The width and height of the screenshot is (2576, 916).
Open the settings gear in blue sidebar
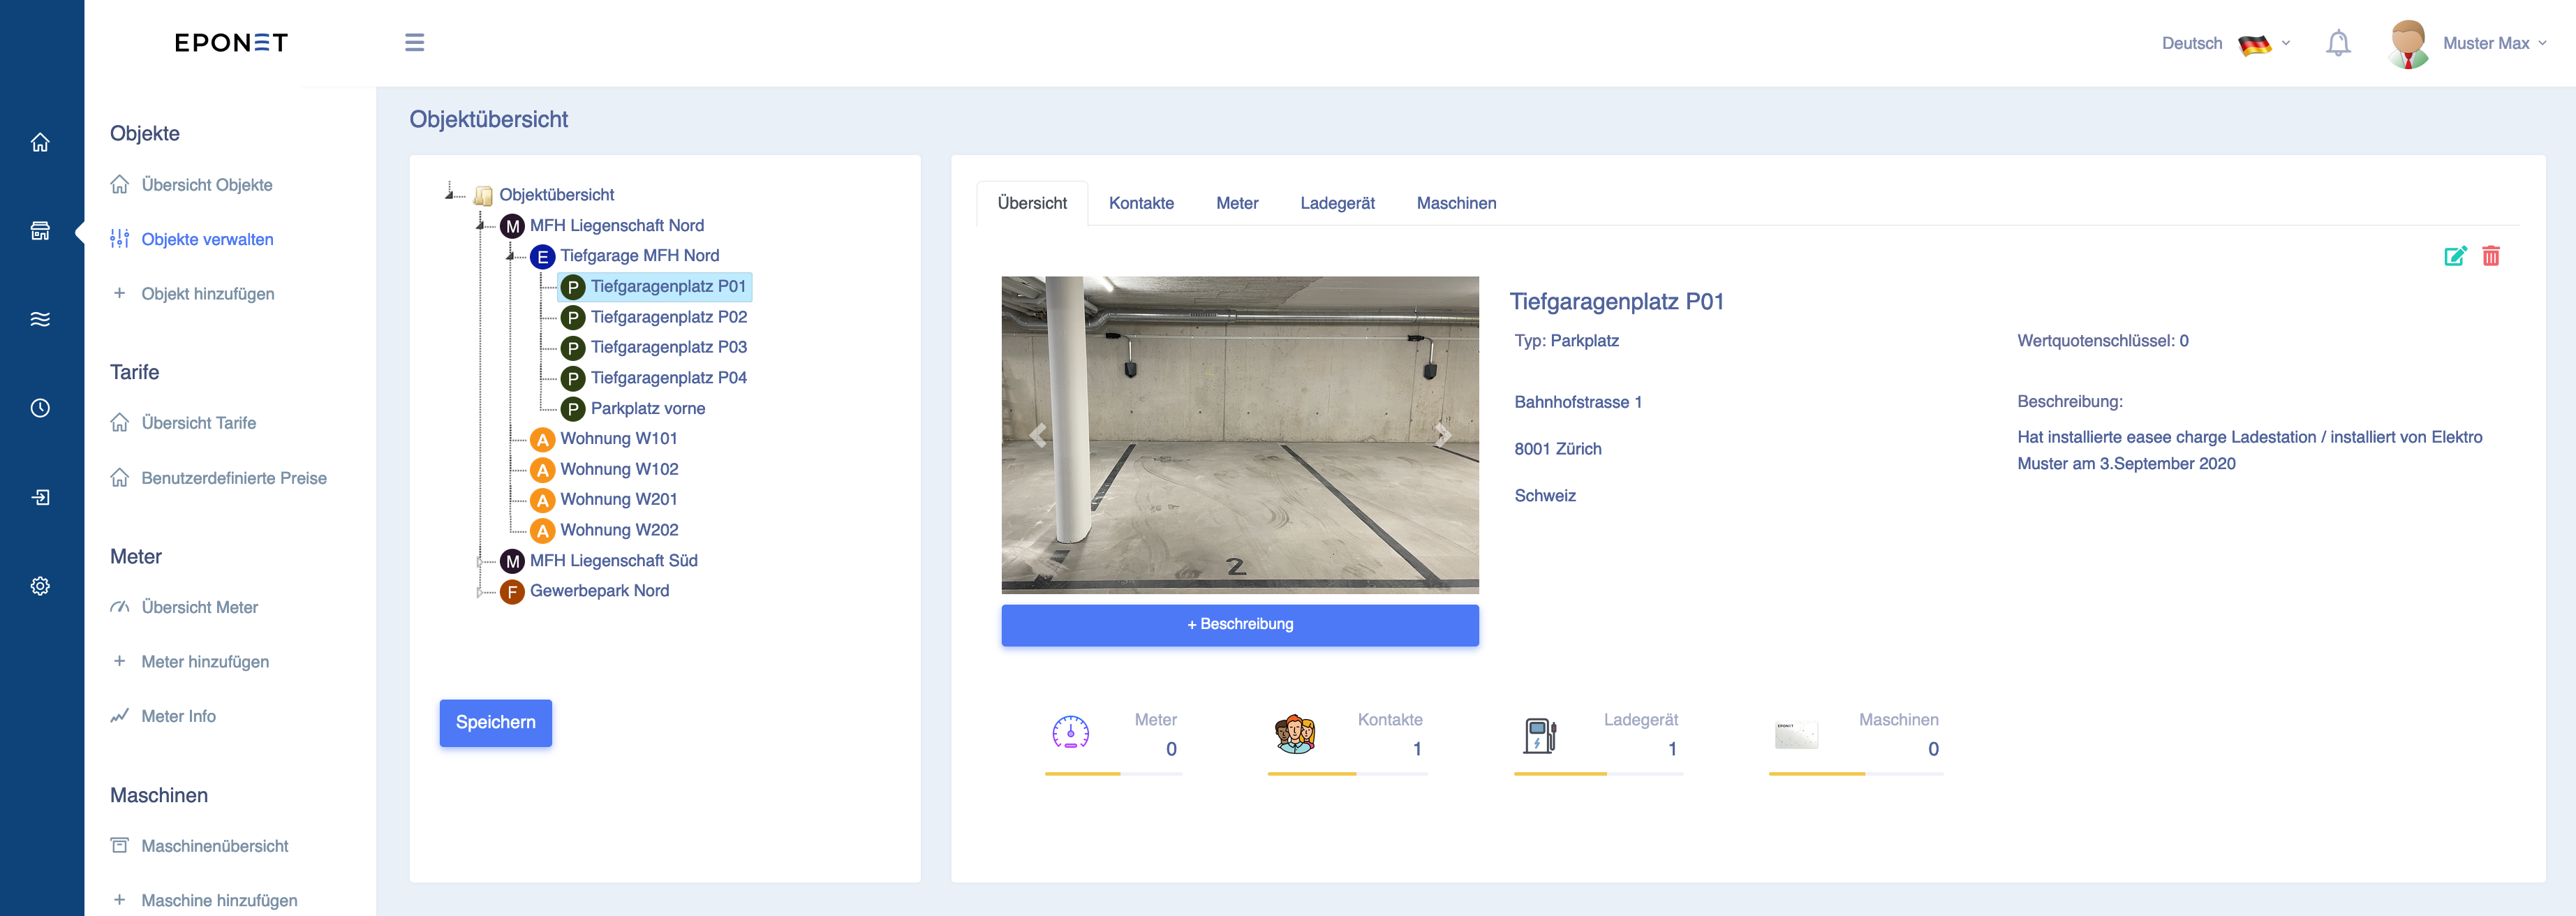coord(40,586)
